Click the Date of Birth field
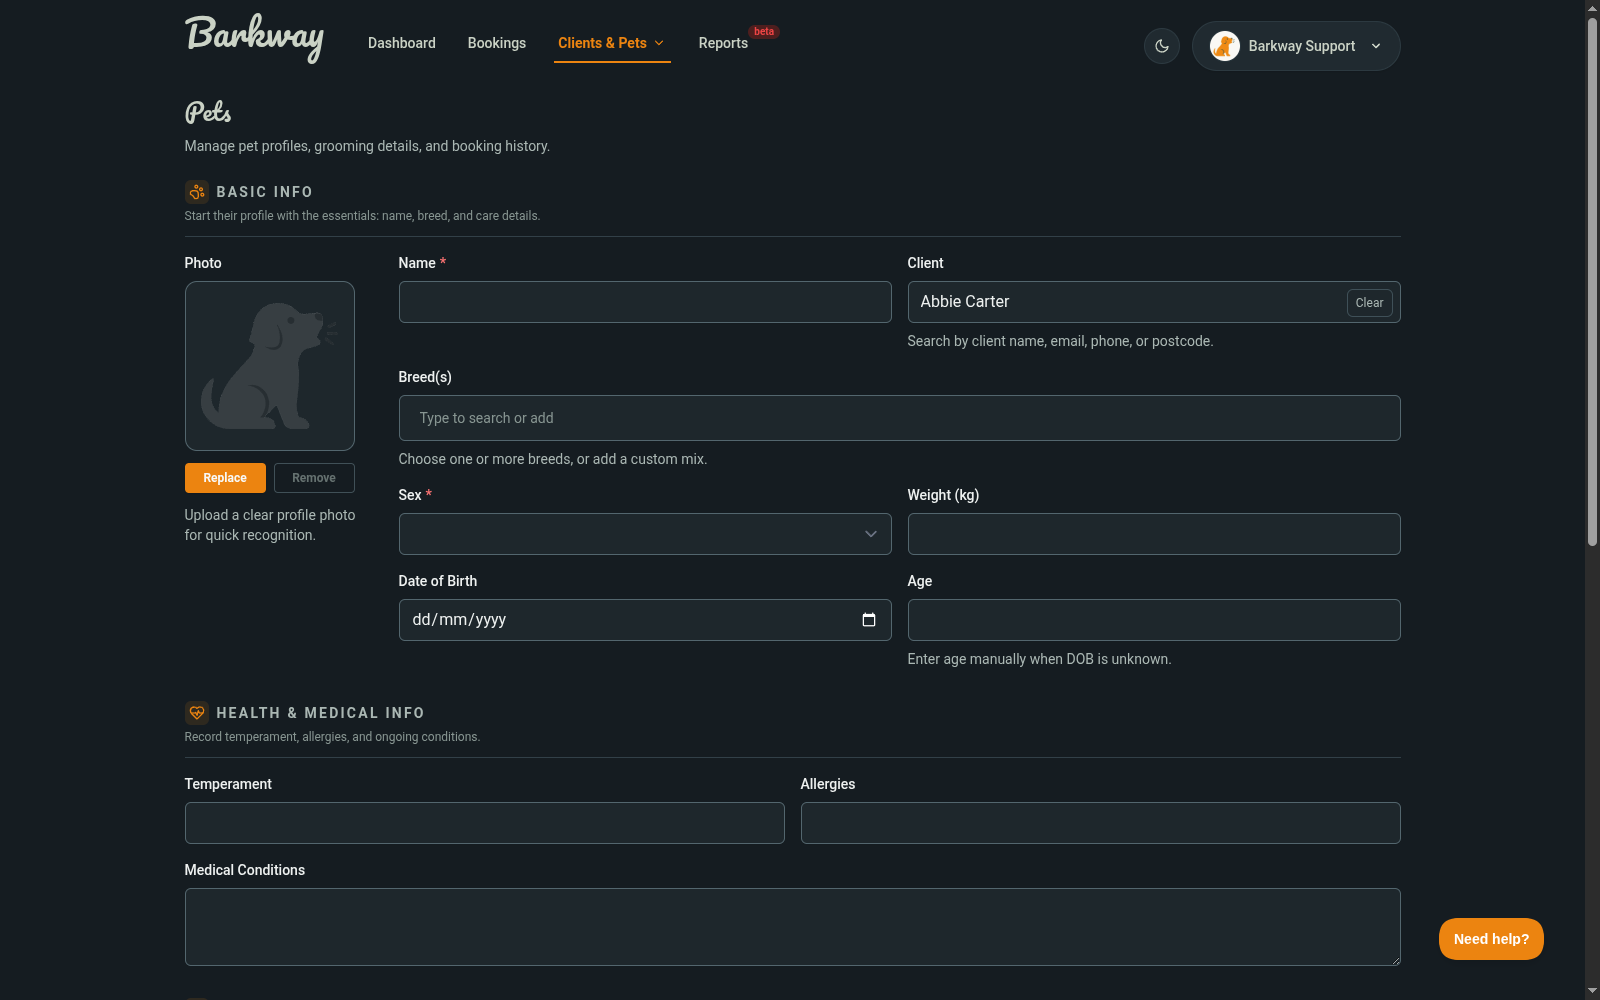Viewport: 1600px width, 1000px height. click(x=645, y=620)
